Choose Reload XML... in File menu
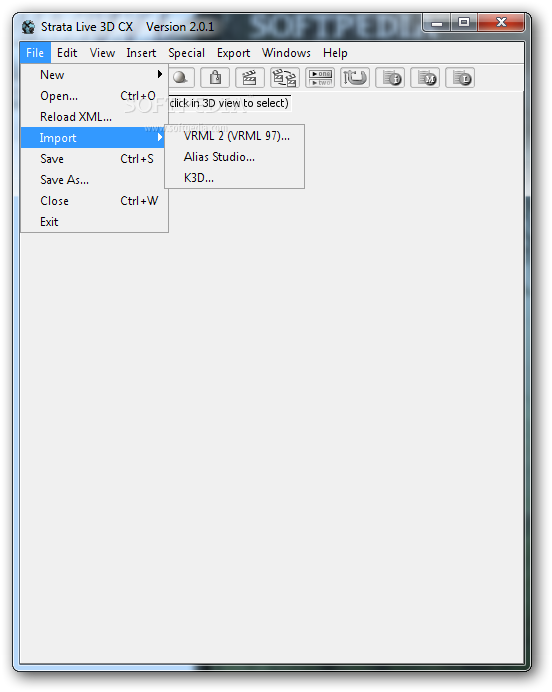The height and width of the screenshot is (692, 552). [94, 117]
